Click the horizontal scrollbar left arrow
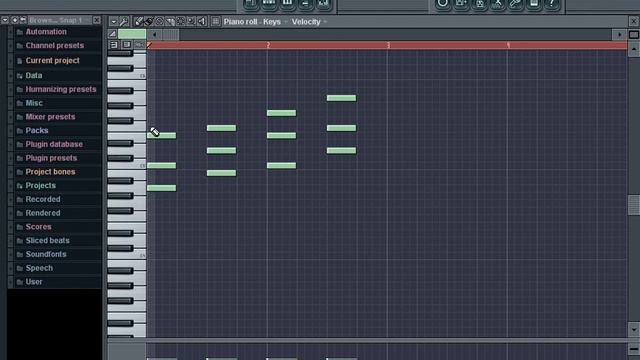 (x=154, y=34)
